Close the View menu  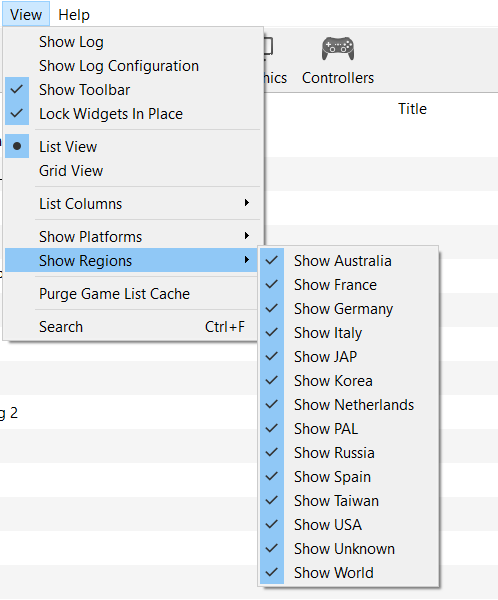(26, 15)
